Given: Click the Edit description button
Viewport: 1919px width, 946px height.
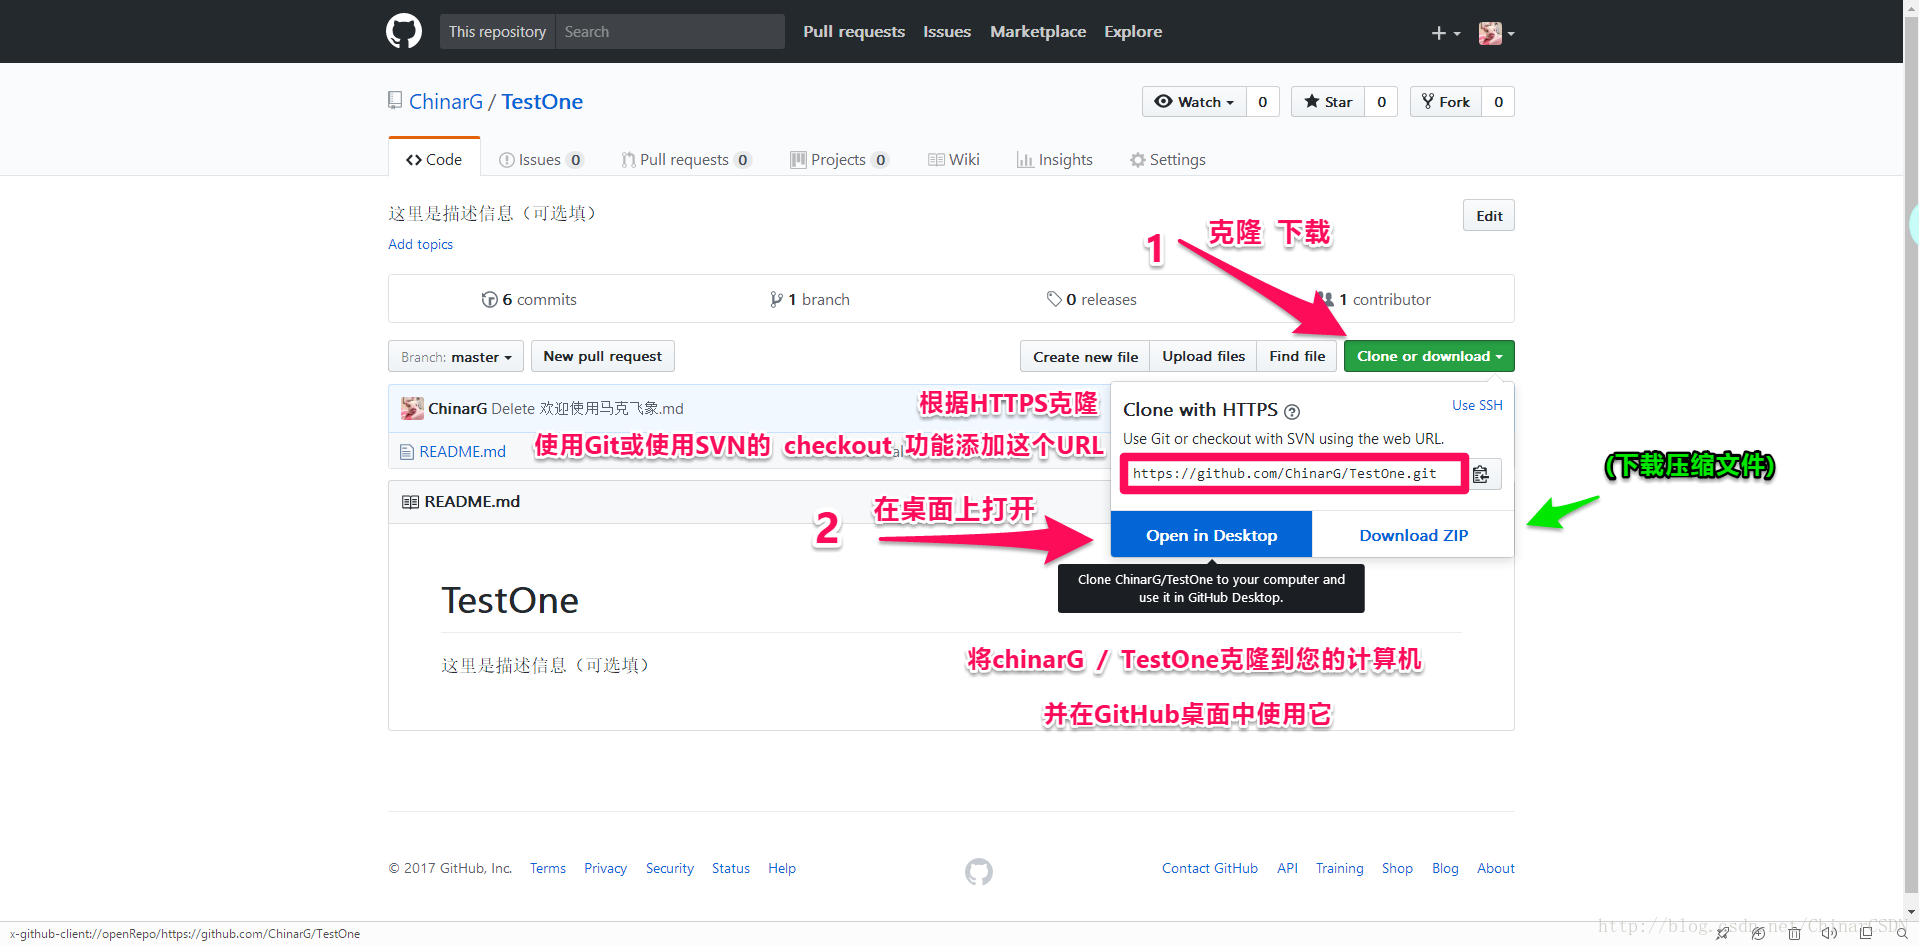Looking at the screenshot, I should click(1489, 216).
